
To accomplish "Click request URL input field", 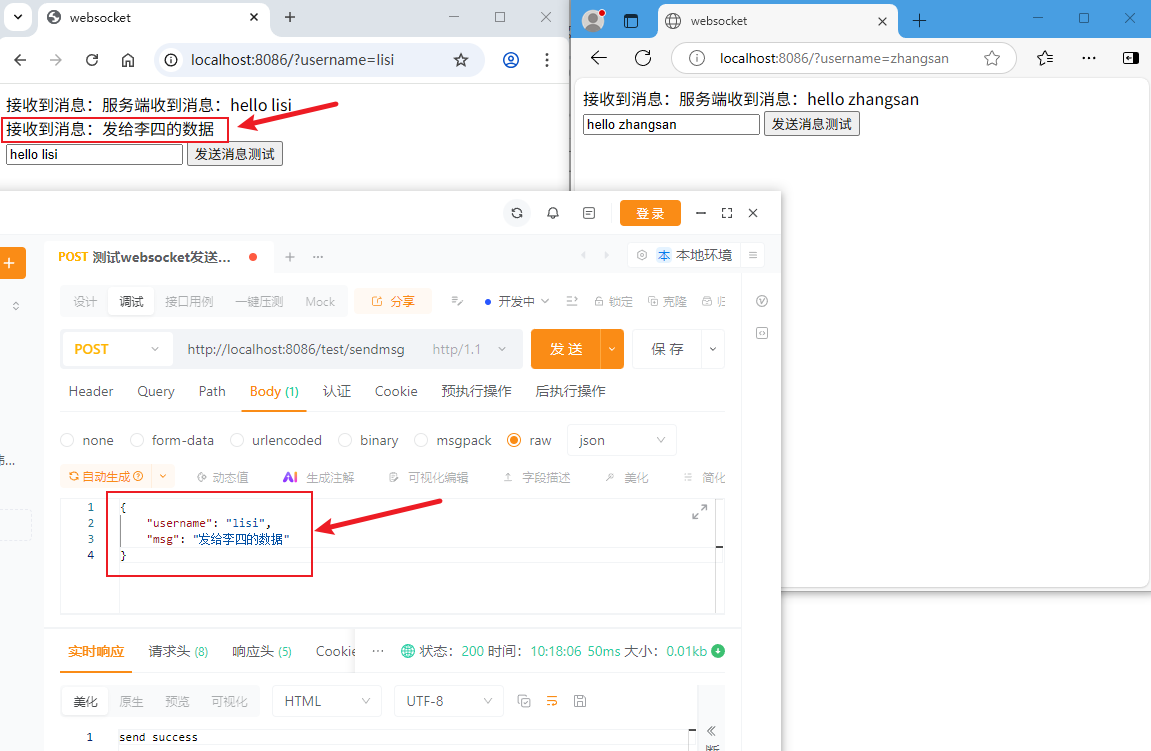I will (296, 349).
